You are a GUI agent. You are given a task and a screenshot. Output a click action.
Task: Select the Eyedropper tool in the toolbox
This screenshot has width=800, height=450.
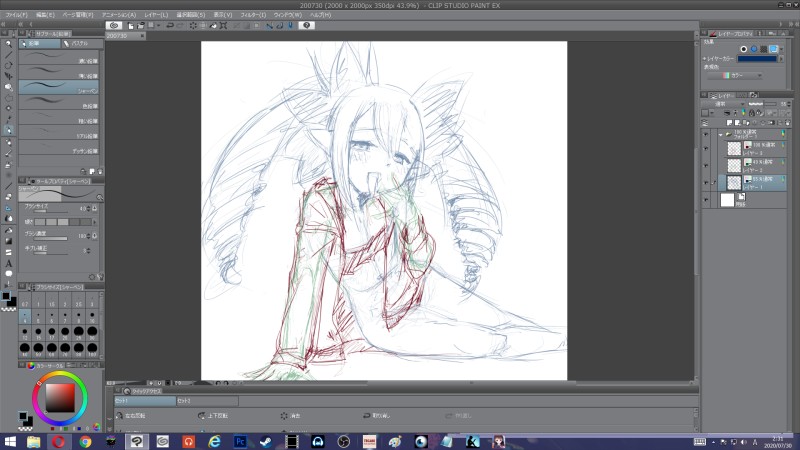click(8, 119)
